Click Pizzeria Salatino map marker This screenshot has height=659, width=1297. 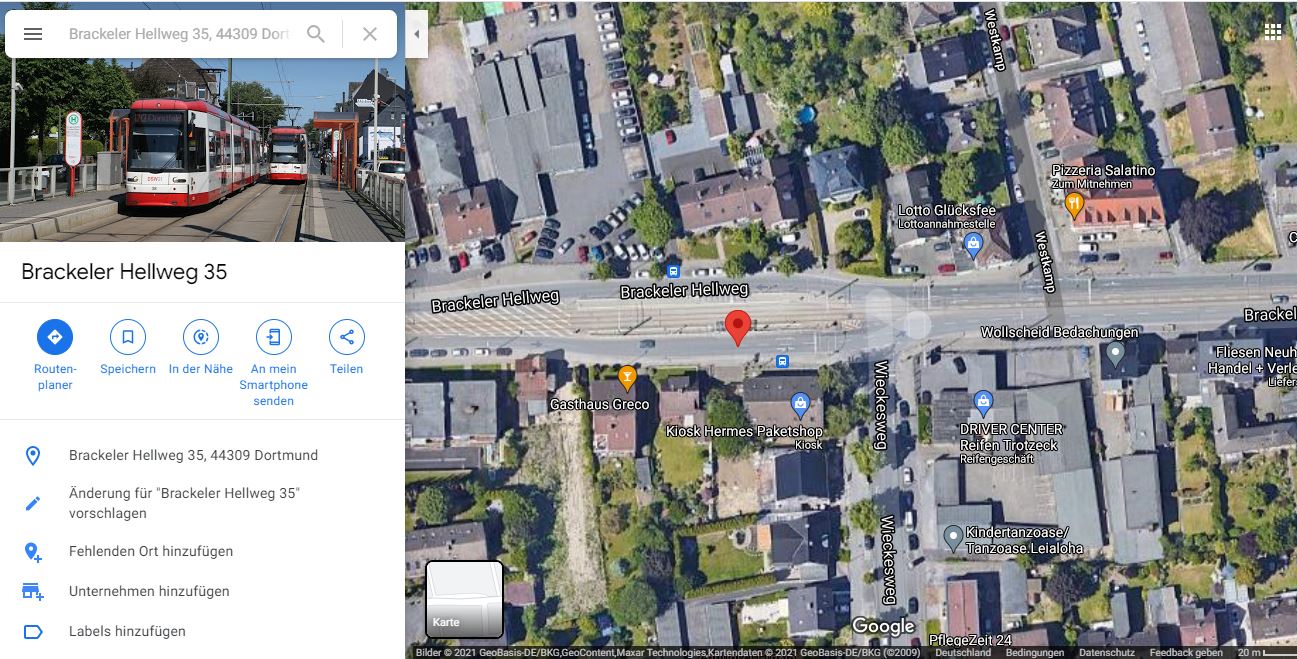point(1075,206)
